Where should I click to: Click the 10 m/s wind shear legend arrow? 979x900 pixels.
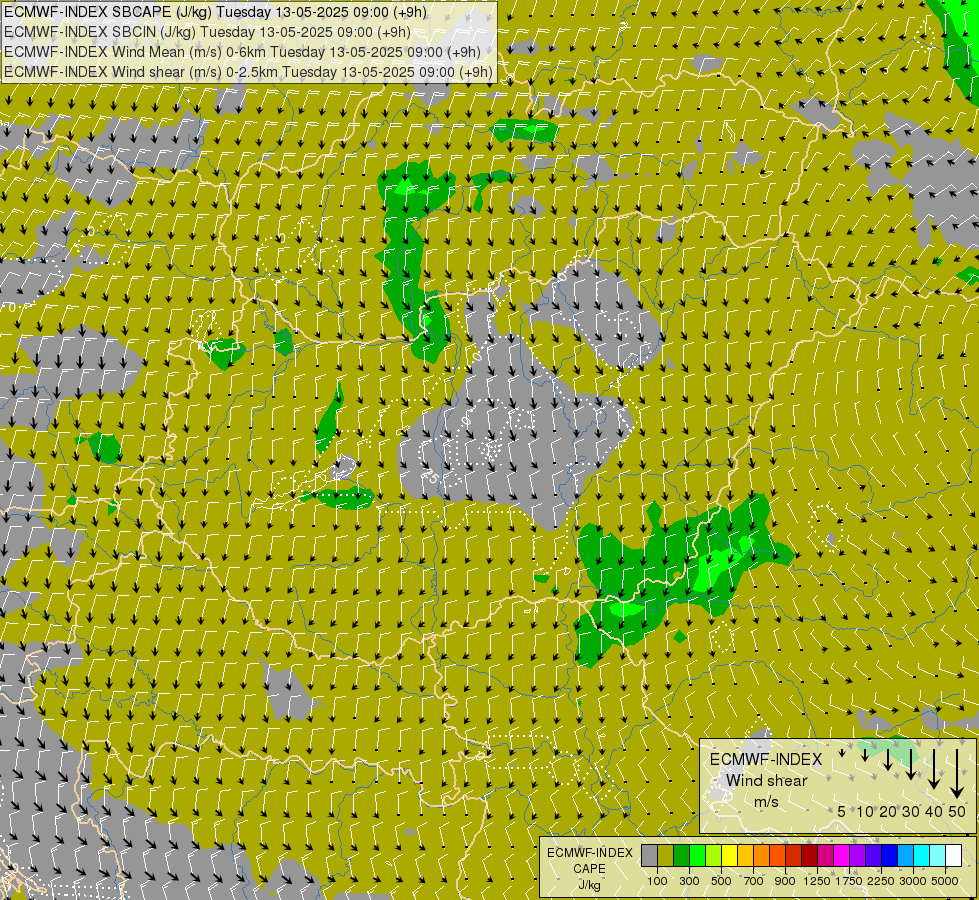point(865,755)
